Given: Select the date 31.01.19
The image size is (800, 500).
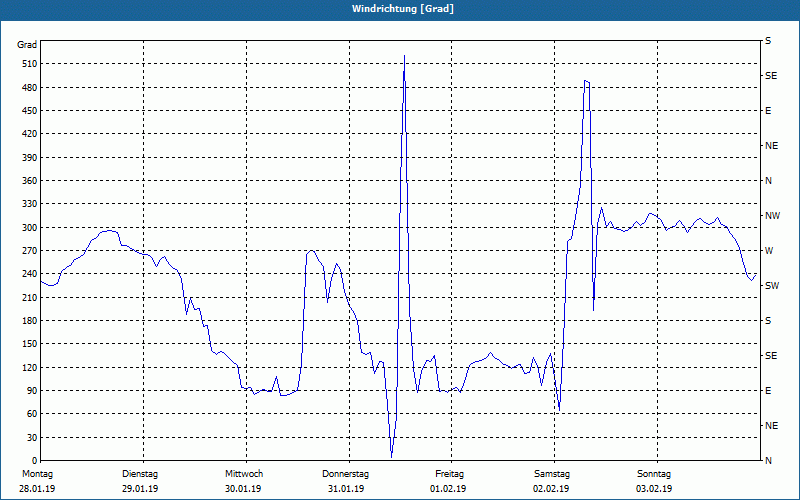Looking at the screenshot, I should click(x=346, y=489).
